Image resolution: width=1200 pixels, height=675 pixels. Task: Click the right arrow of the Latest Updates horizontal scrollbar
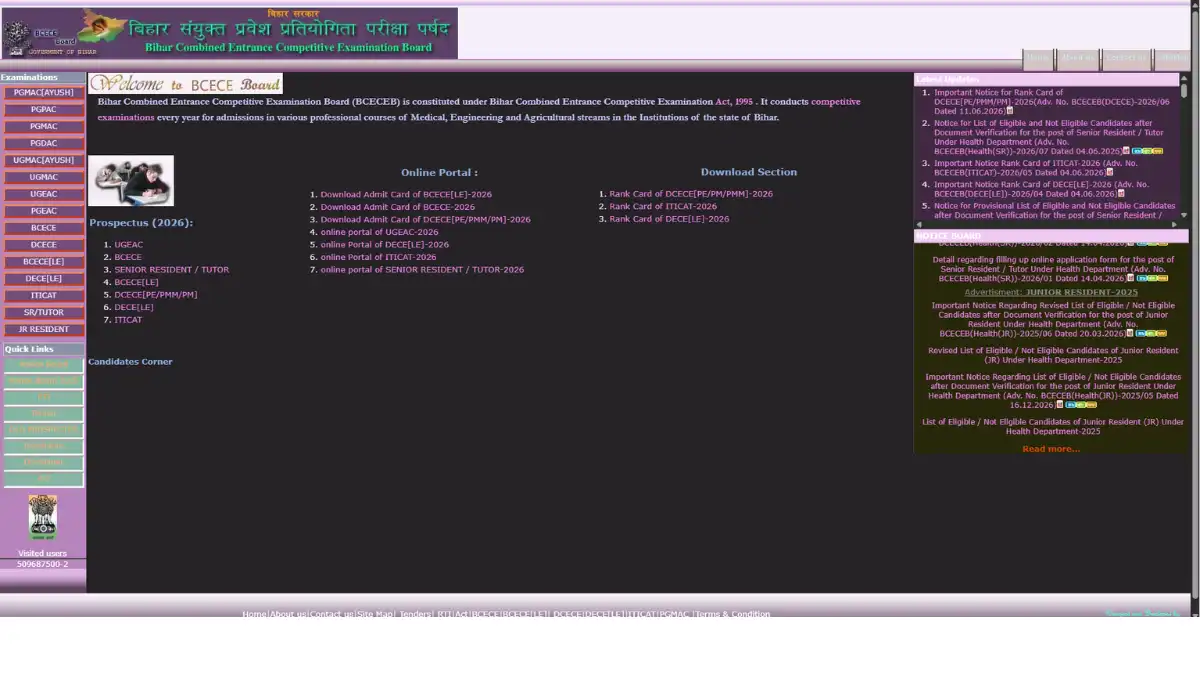tap(1174, 225)
